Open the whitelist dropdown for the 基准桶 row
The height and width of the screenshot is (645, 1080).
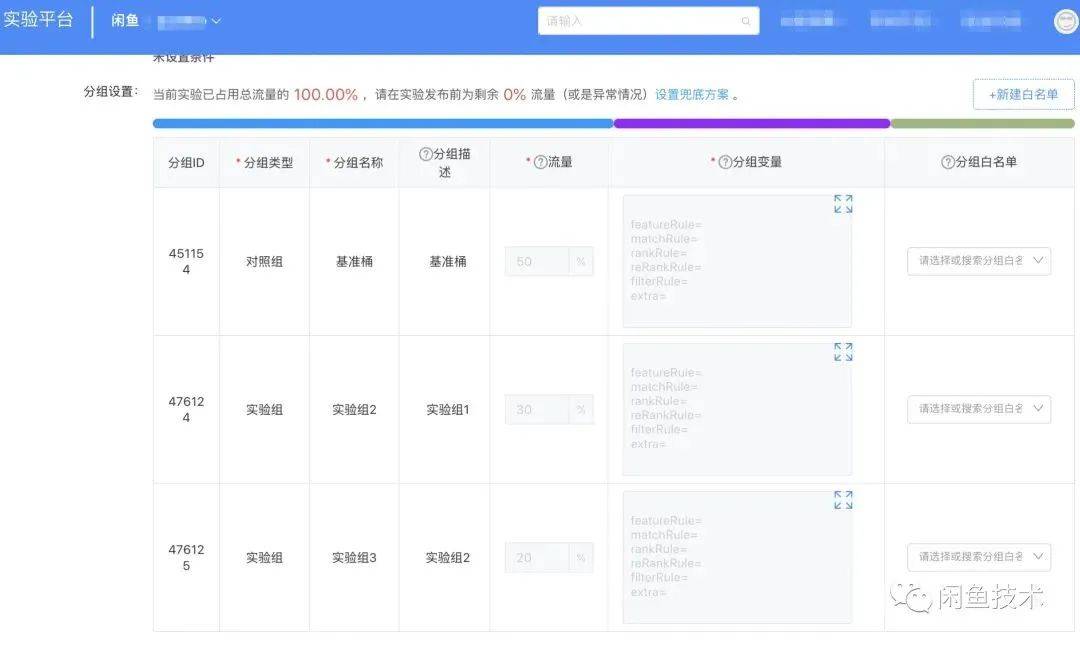pos(979,261)
